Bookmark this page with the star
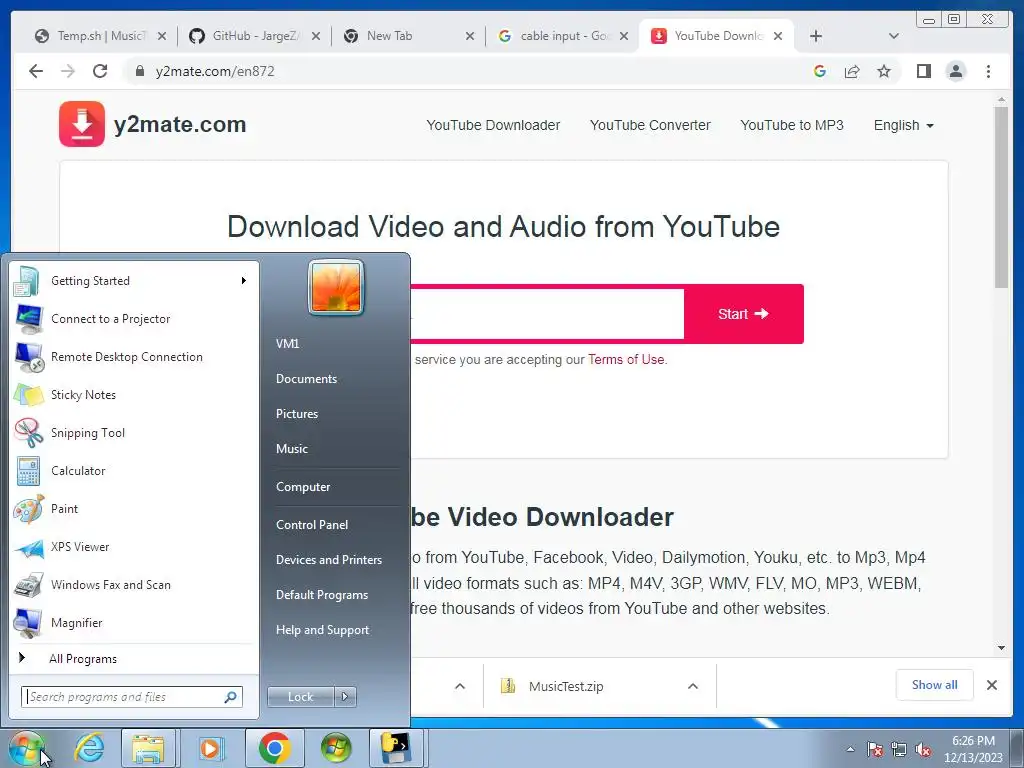Screen dimensions: 1024x768 [884, 71]
